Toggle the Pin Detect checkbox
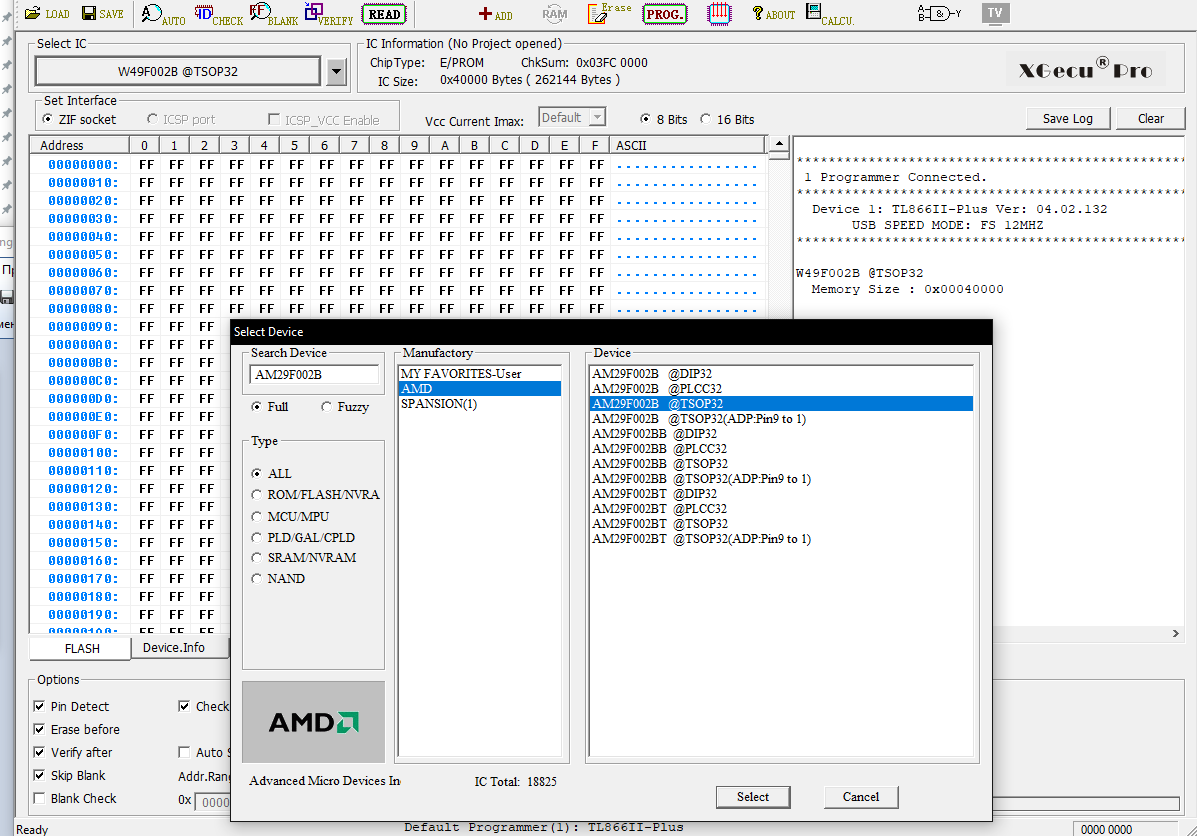Image resolution: width=1197 pixels, height=836 pixels. [x=72, y=706]
